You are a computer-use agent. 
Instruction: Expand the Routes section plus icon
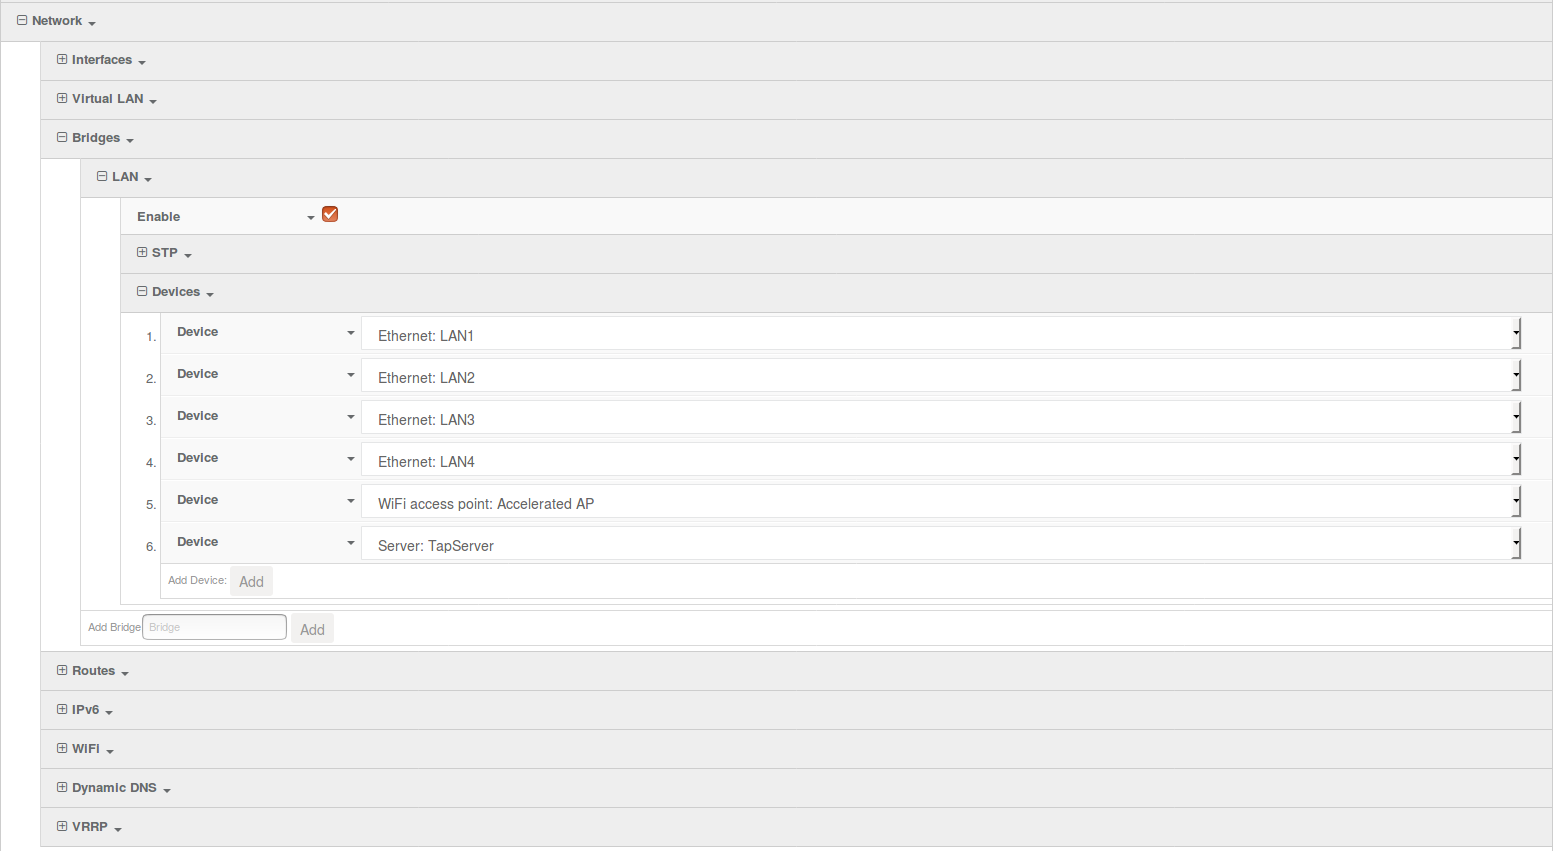pos(62,670)
